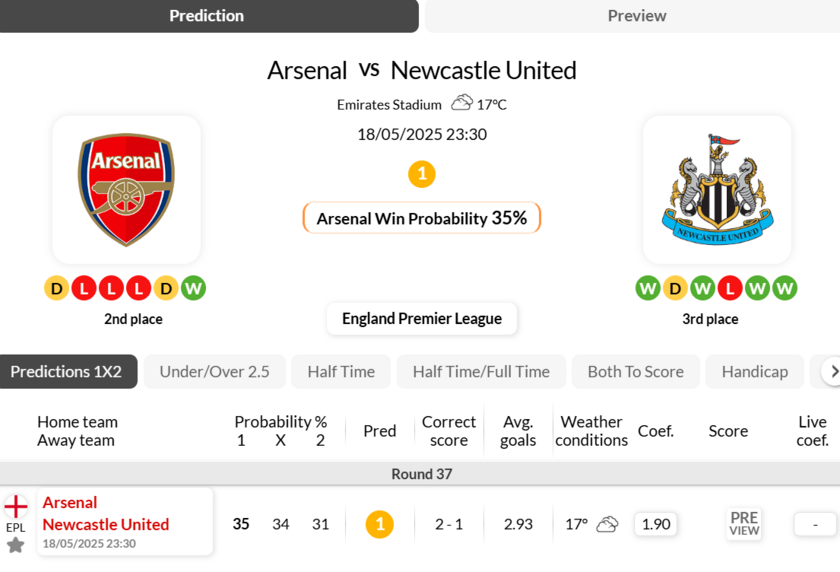Screen dimensions: 840x572
Task: Click Arsenal's green W form badge
Action: pos(194,289)
